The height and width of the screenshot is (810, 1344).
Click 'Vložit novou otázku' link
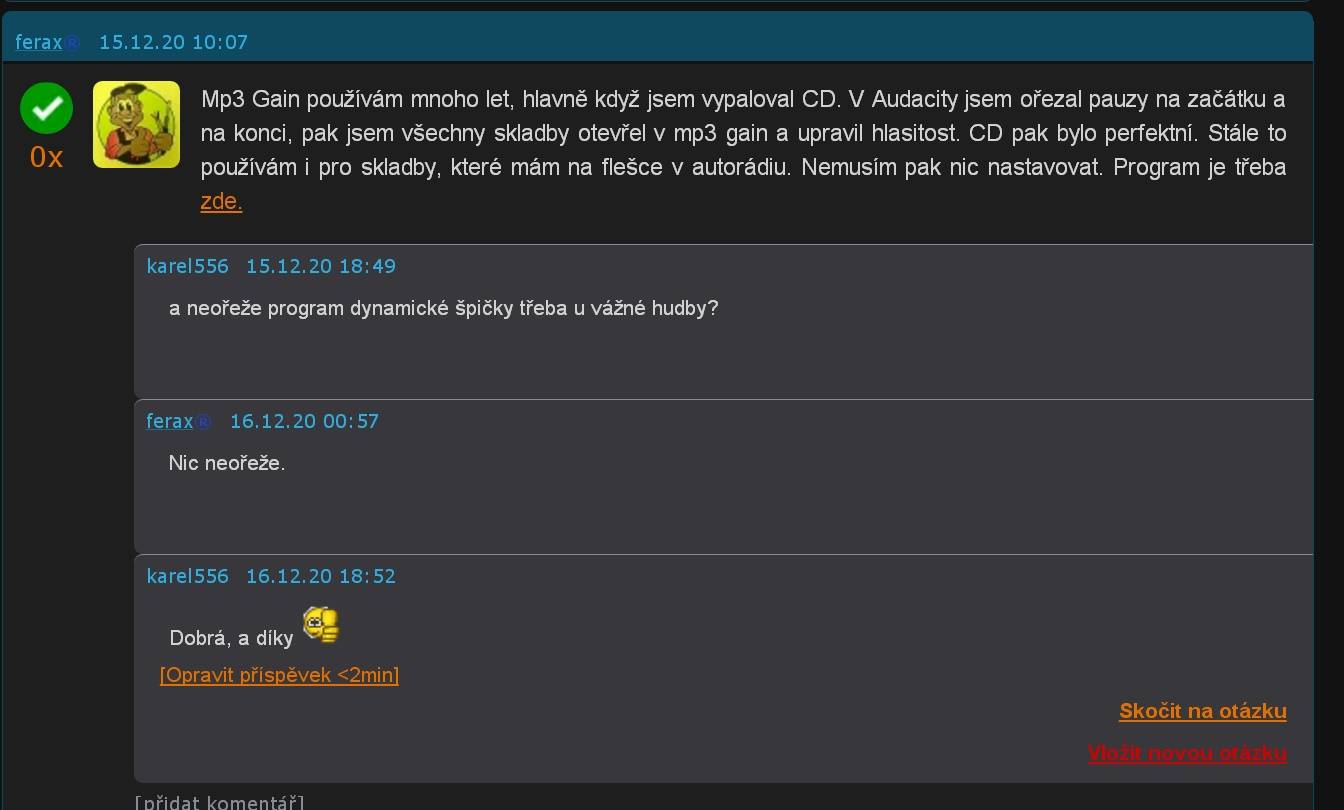click(1187, 753)
